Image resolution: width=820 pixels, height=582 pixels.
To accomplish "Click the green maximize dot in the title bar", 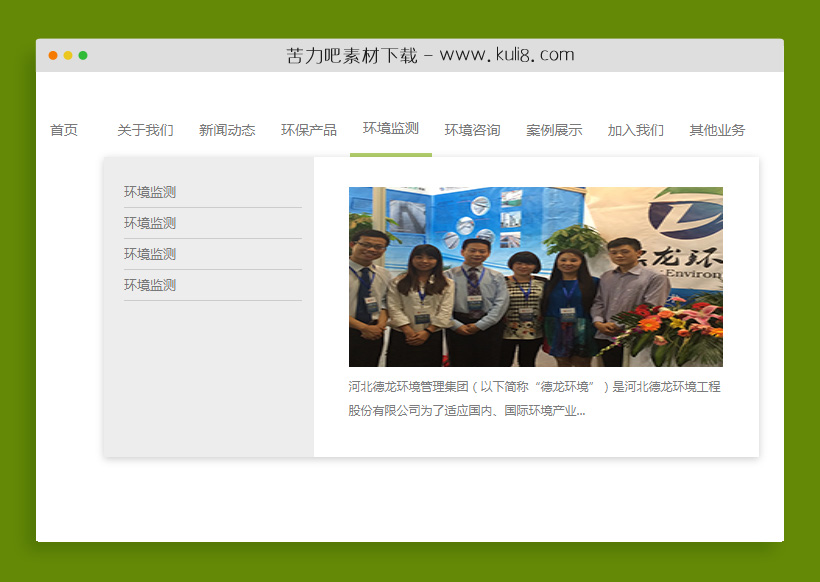I will 83,56.
